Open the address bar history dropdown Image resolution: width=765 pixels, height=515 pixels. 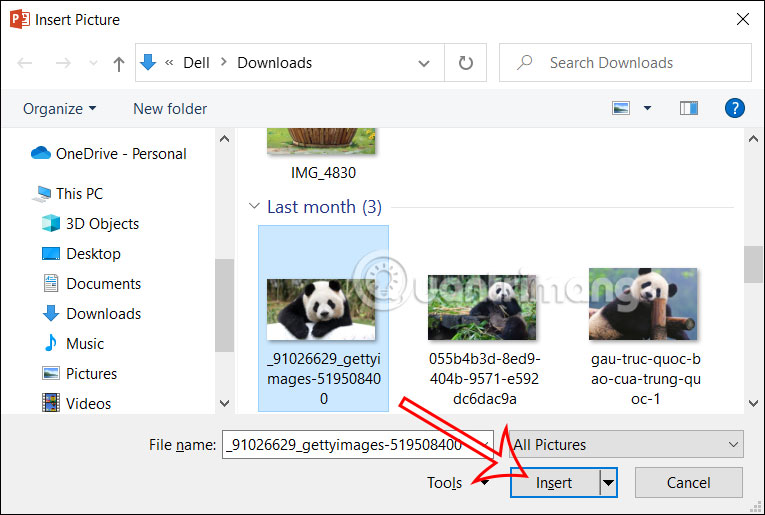[x=424, y=63]
